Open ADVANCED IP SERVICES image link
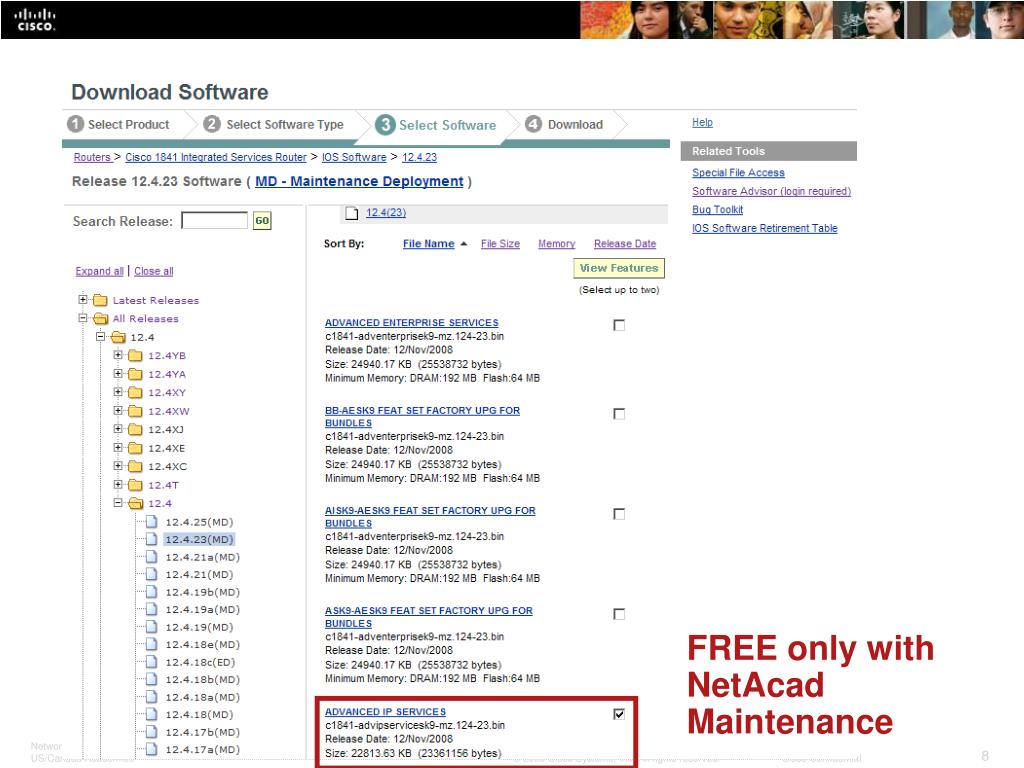The width and height of the screenshot is (1024, 768). 385,711
